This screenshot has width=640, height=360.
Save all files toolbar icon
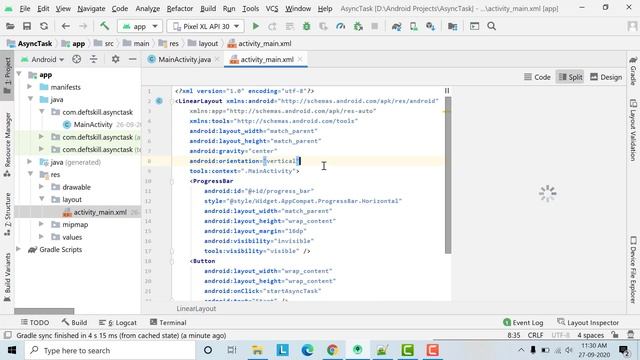point(27,26)
